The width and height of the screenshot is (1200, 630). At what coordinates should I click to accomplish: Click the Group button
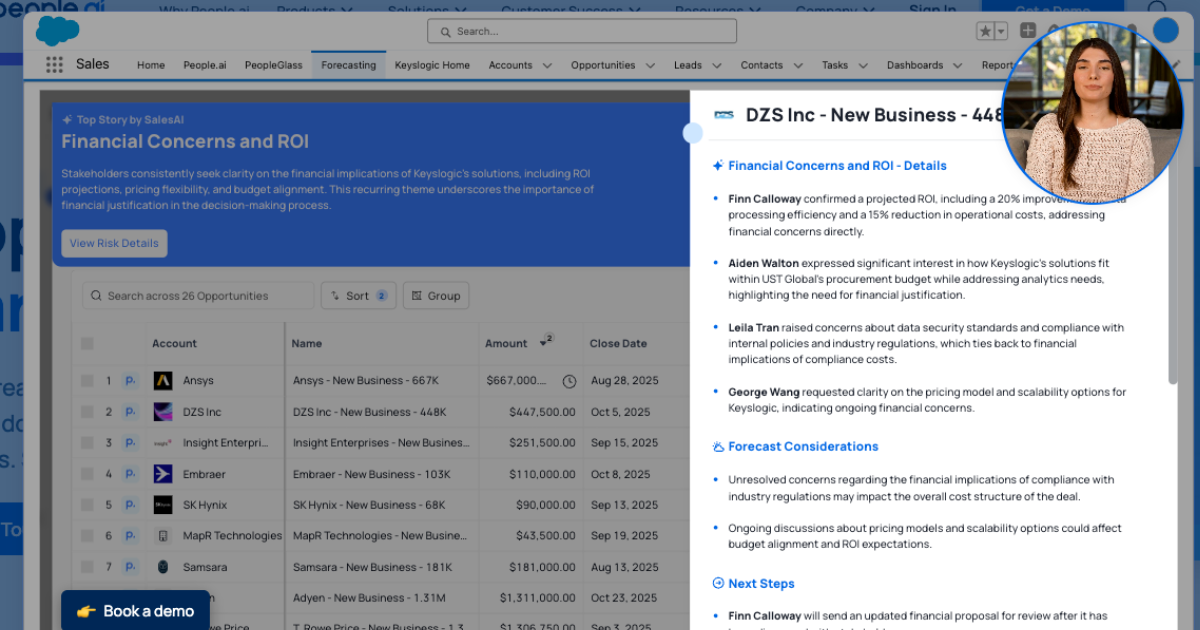pos(436,296)
